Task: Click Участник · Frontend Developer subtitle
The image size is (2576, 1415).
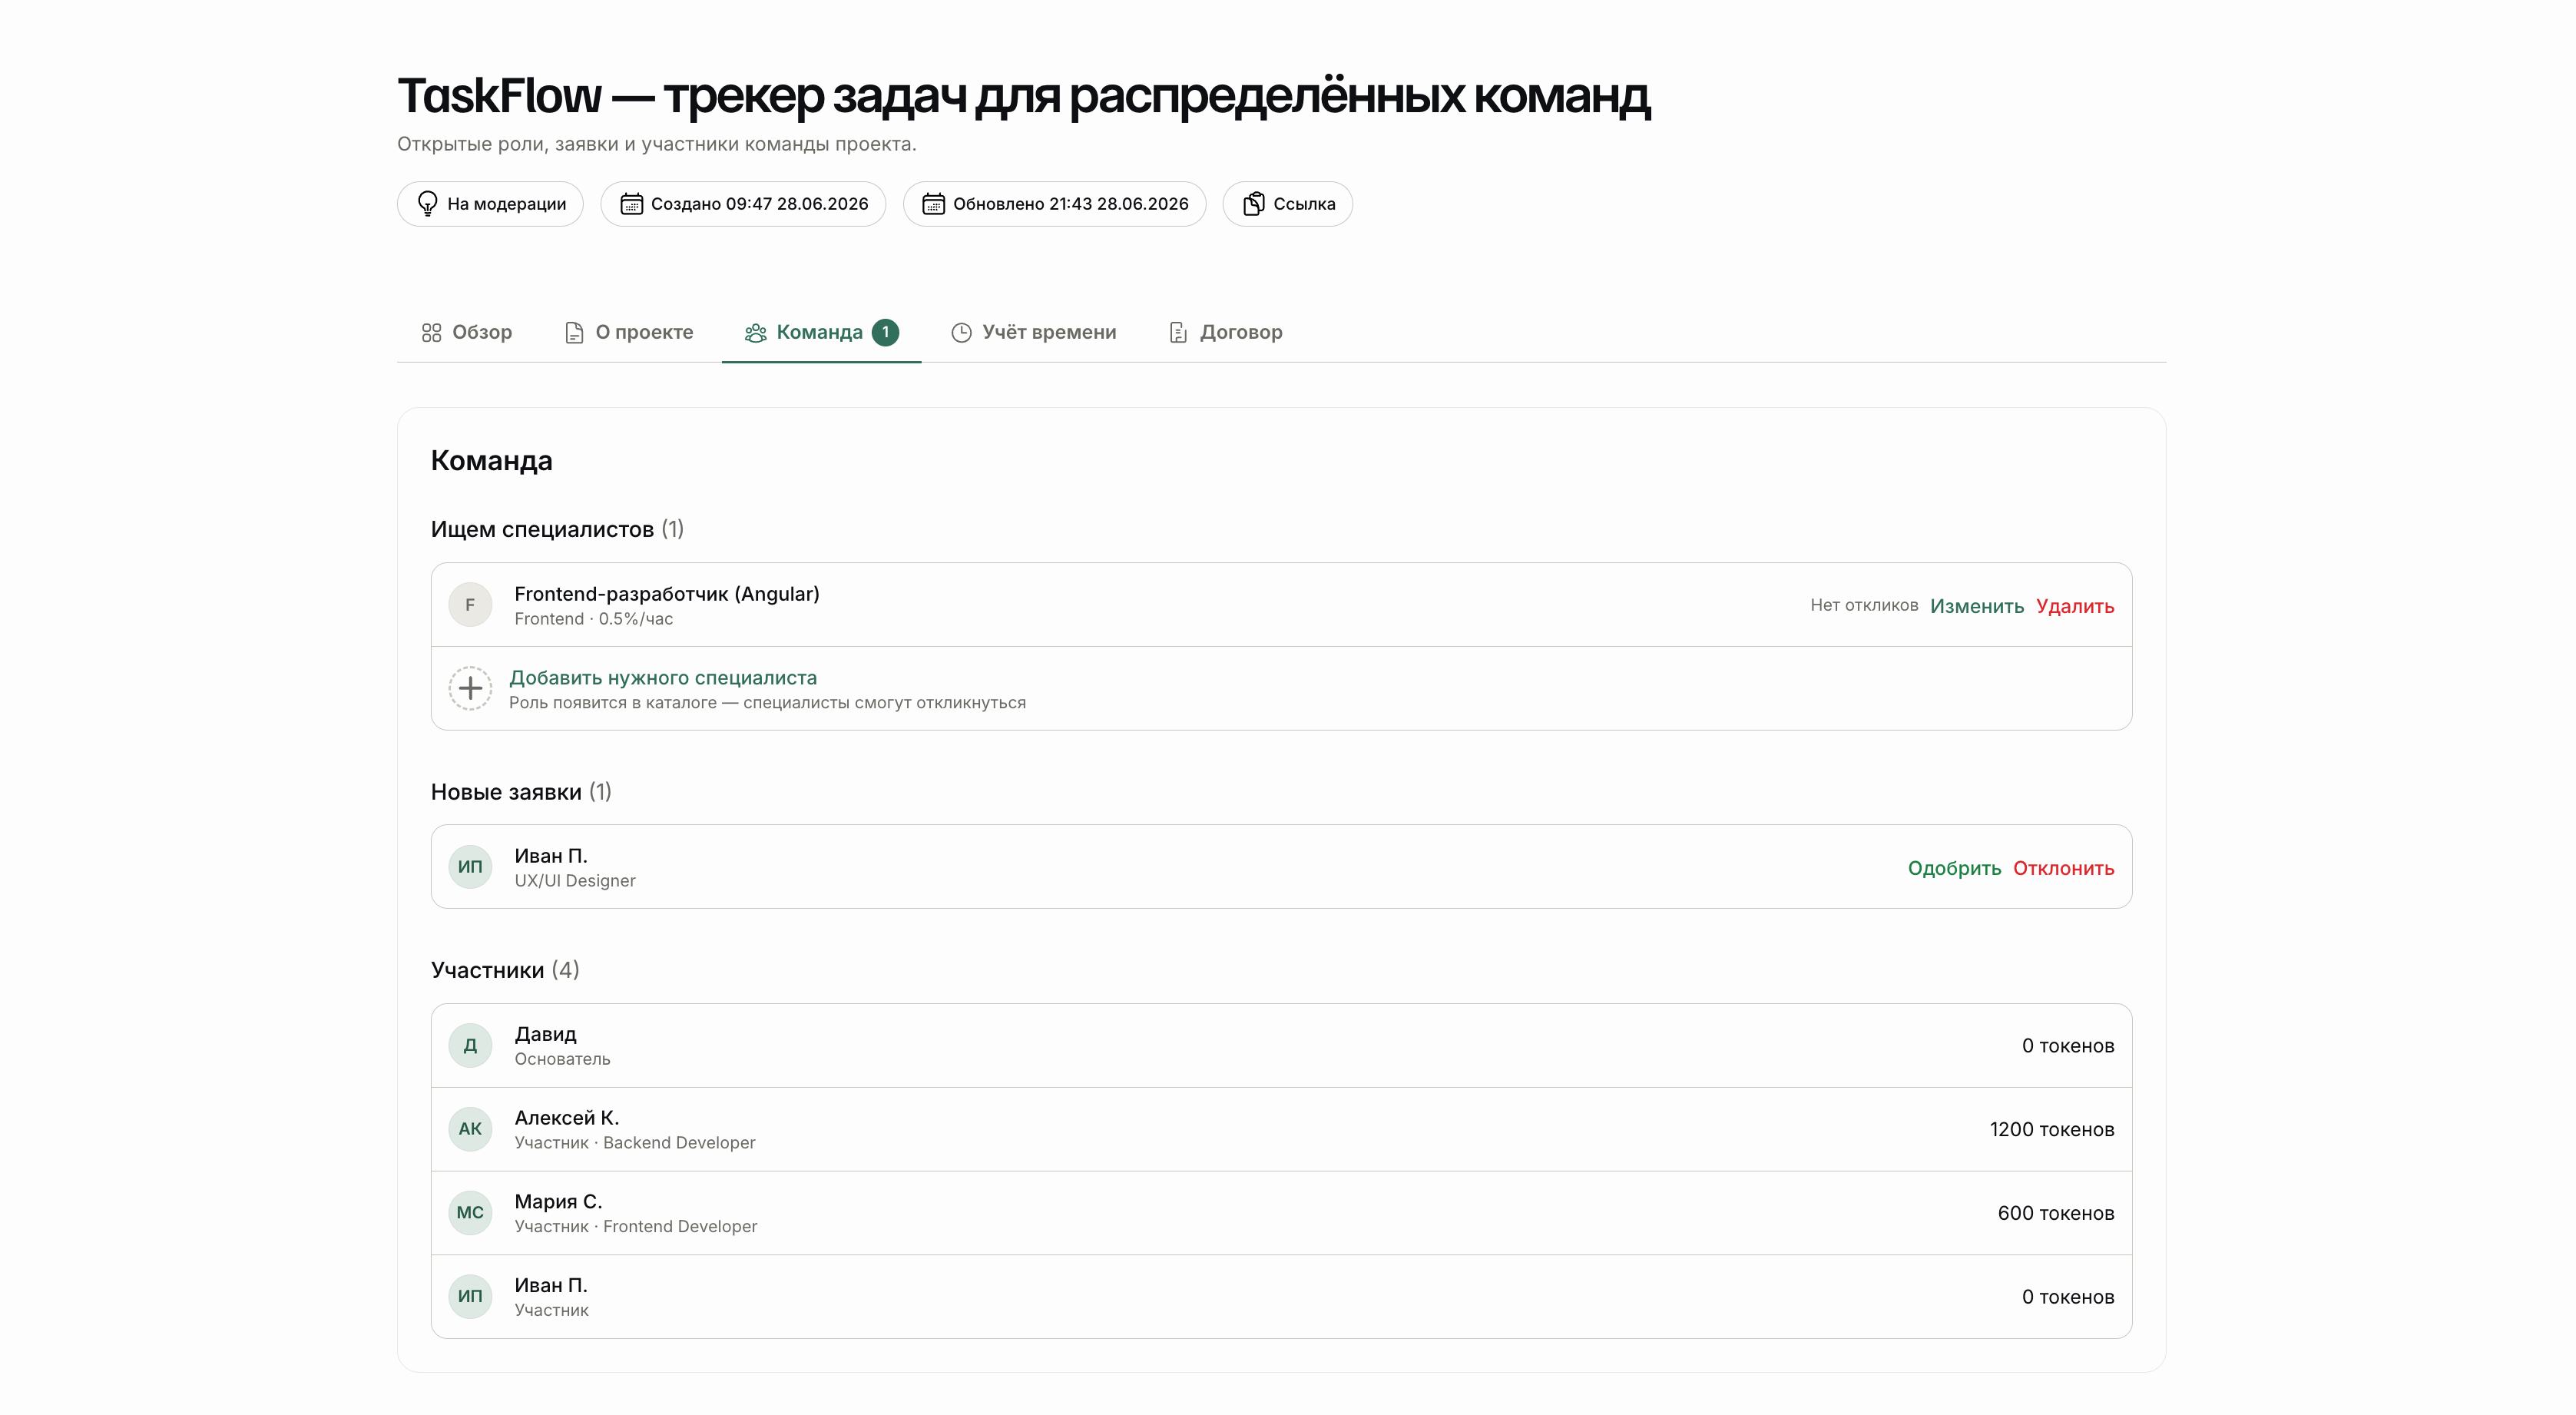Action: (636, 1227)
